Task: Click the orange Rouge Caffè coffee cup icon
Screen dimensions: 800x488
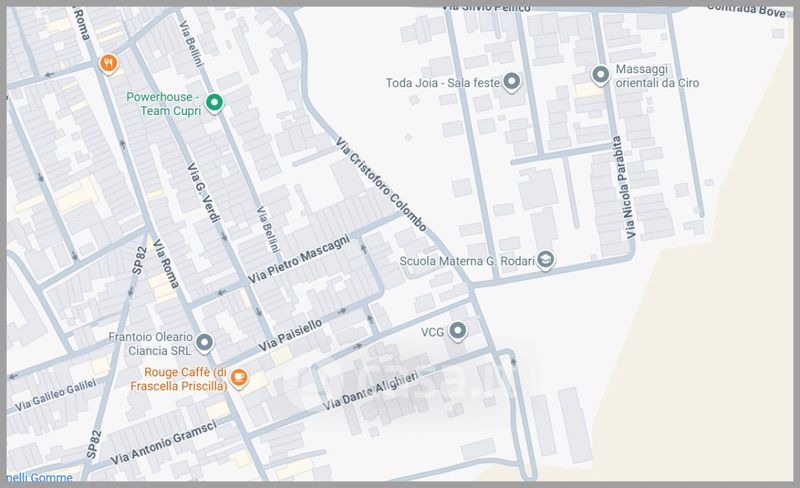Action: pyautogui.click(x=239, y=377)
